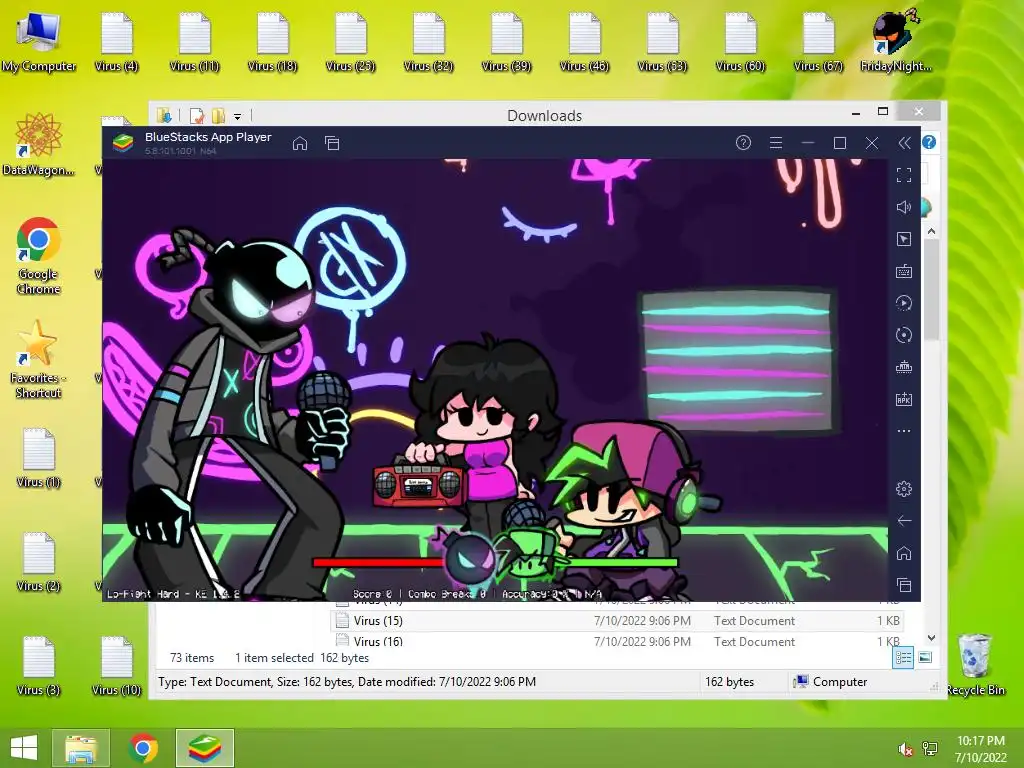
Task: Select Virus (1) desktop file
Action: (39, 457)
